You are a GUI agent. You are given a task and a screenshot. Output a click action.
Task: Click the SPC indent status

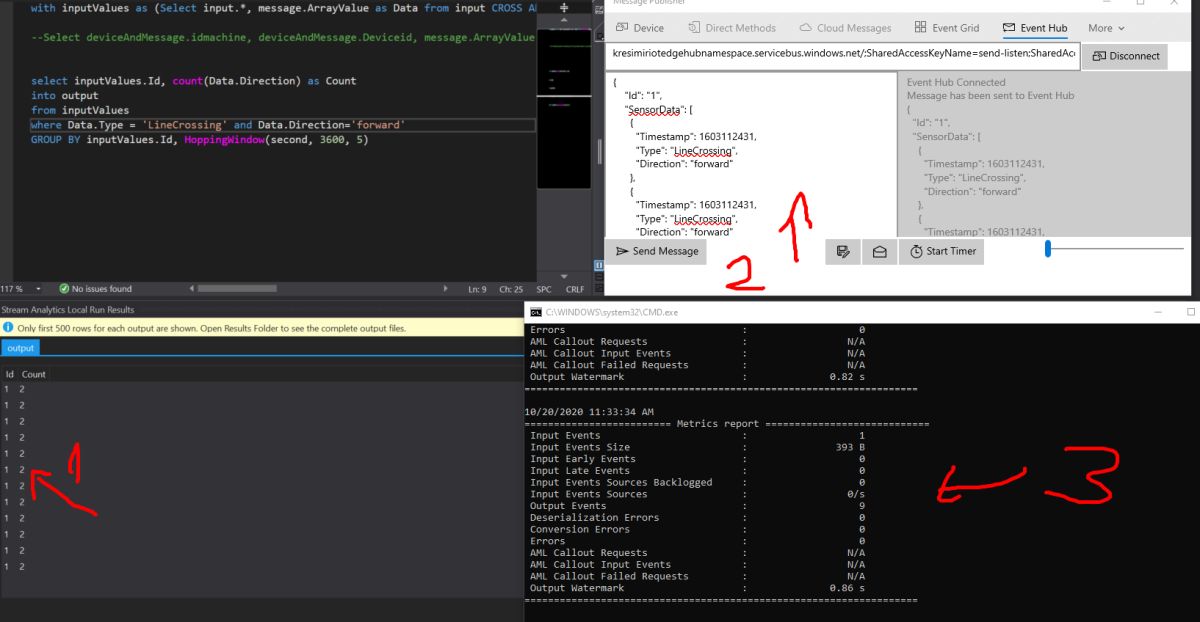[x=544, y=289]
